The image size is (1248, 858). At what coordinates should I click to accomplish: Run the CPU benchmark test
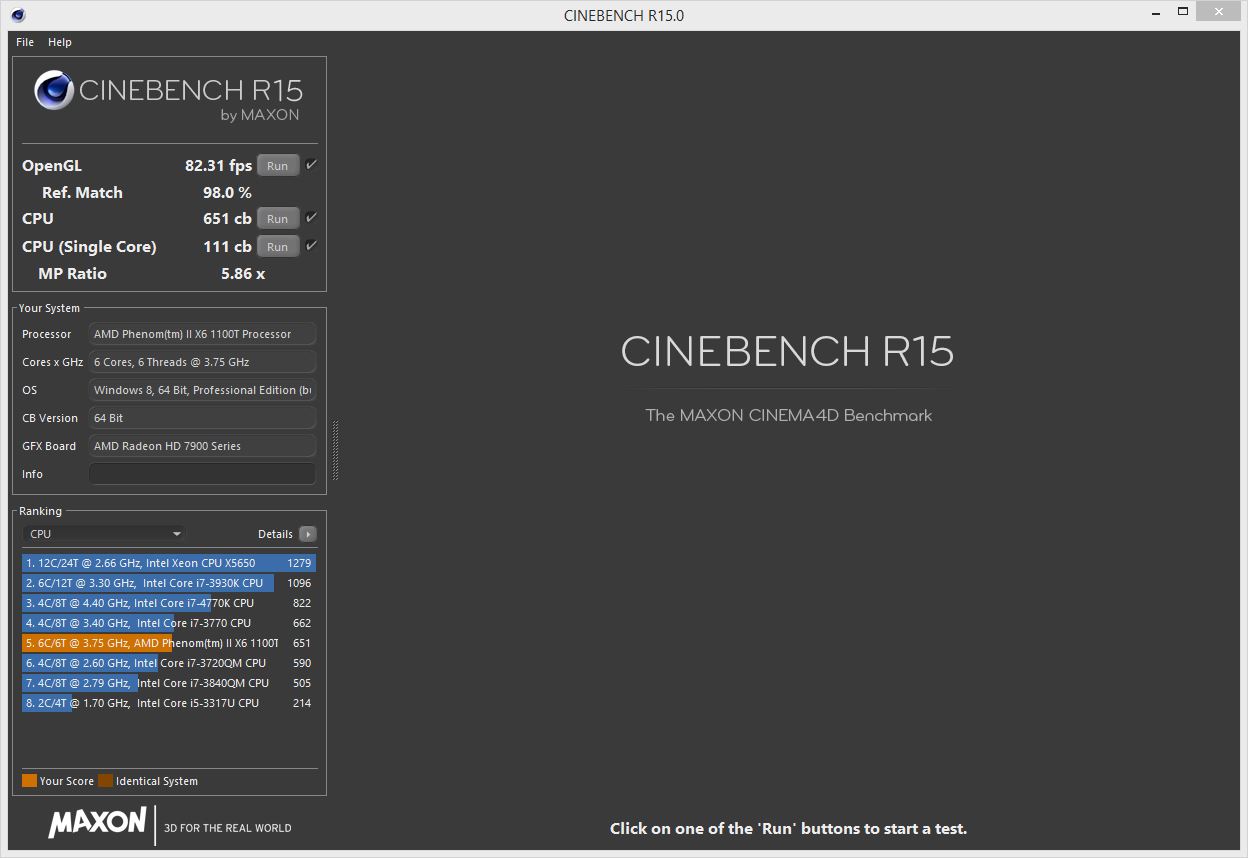tap(278, 219)
